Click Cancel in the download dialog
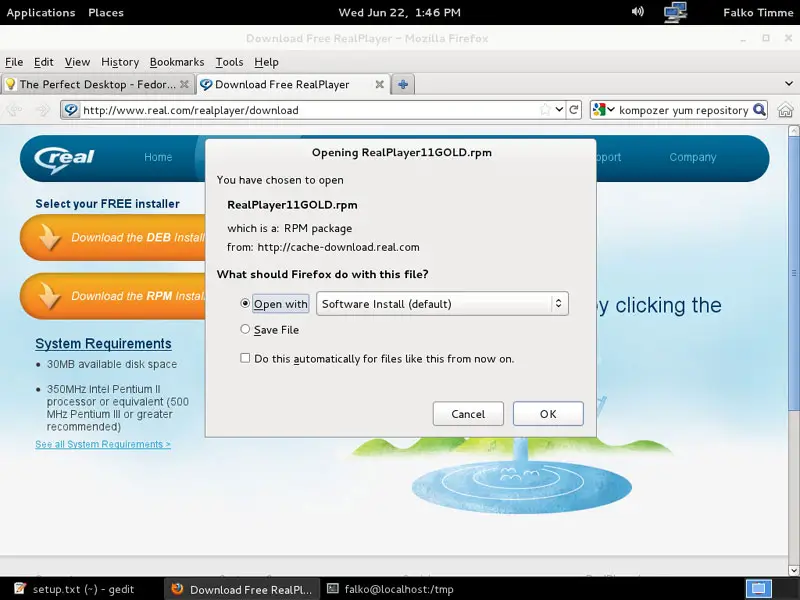Screen dimensions: 800x600 (x=468, y=414)
